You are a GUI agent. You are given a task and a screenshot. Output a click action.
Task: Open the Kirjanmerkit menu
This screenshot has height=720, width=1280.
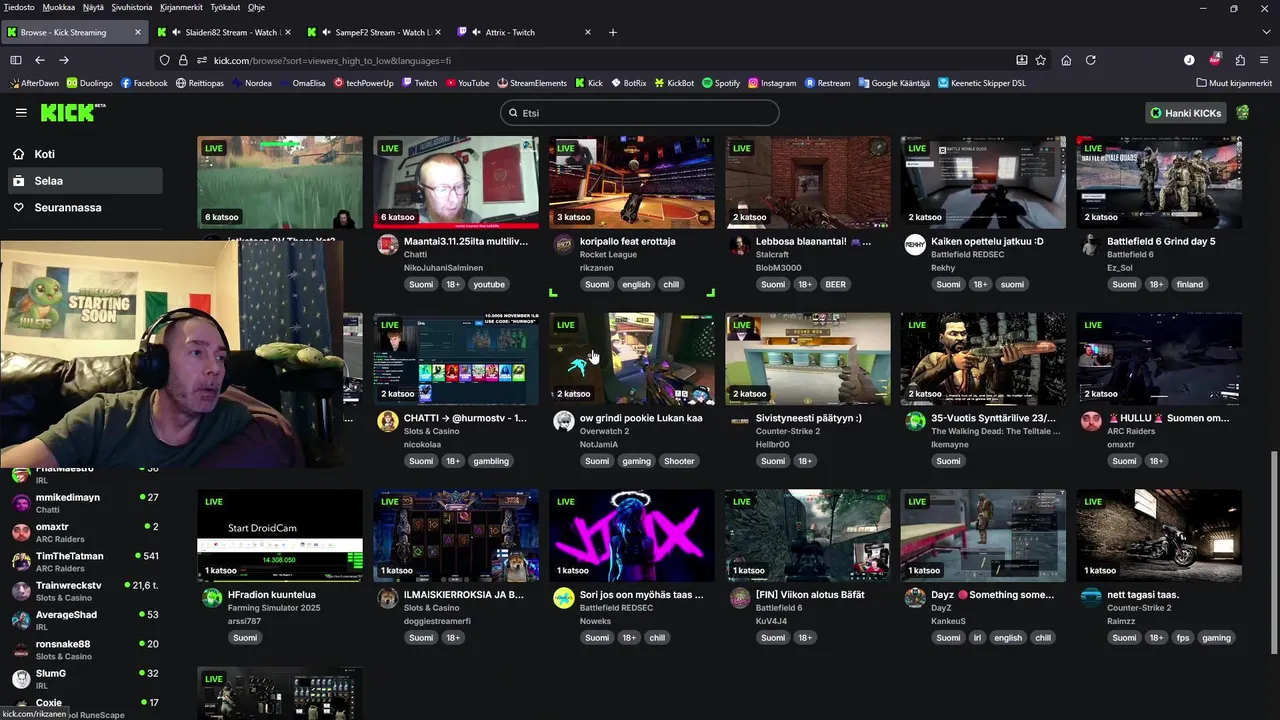click(181, 7)
